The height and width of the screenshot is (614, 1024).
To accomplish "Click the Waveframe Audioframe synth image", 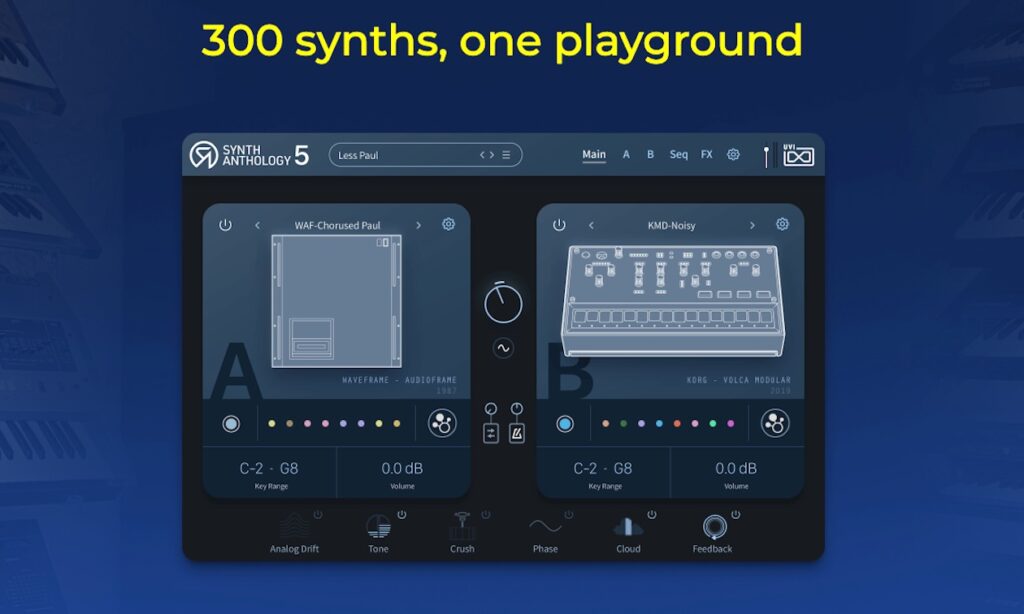I will (x=336, y=301).
